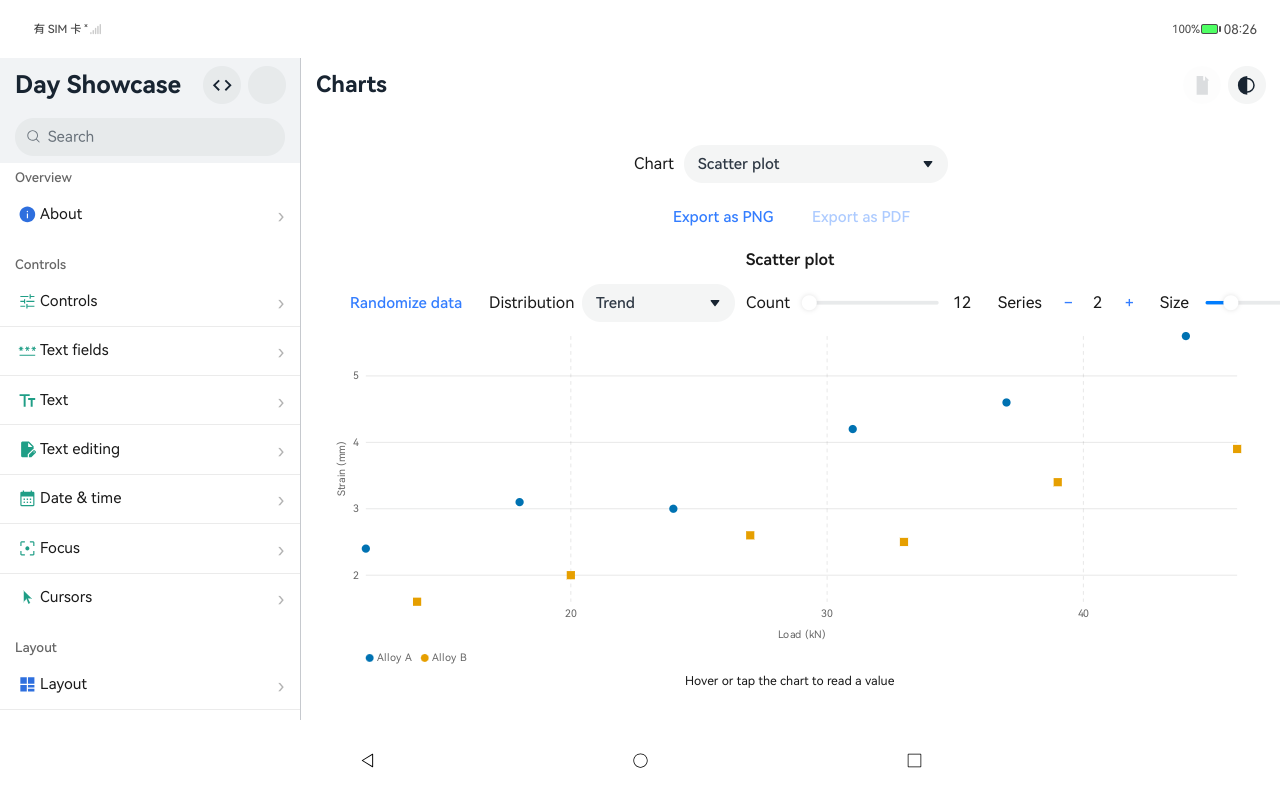Click the Controls sliders icon
The height and width of the screenshot is (800, 1280).
tap(27, 301)
